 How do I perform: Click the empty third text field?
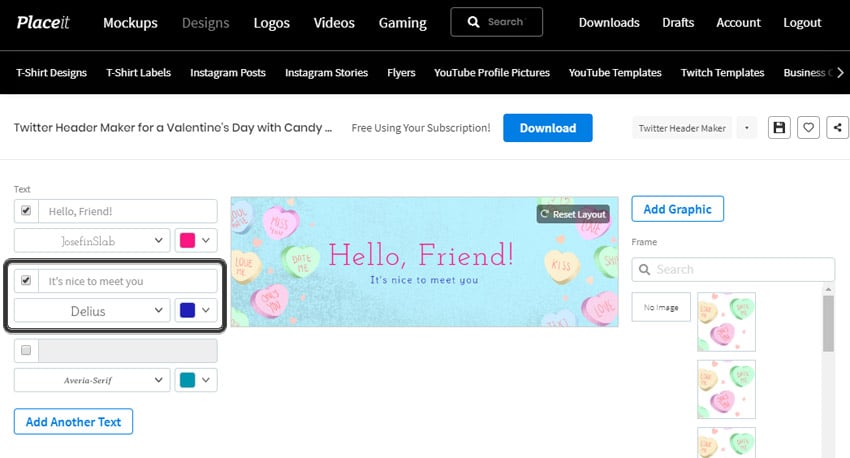tap(128, 351)
